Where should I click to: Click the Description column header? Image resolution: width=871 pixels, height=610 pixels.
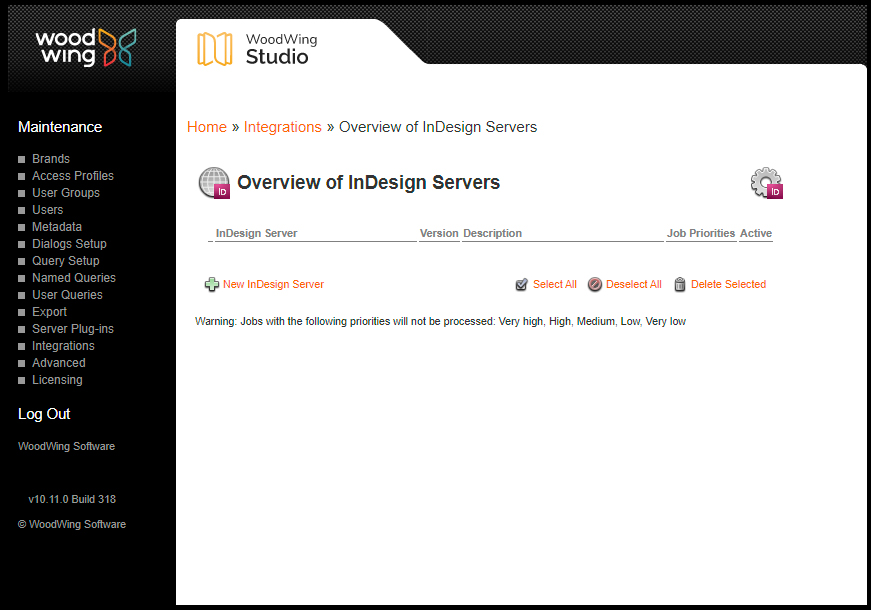tap(492, 233)
